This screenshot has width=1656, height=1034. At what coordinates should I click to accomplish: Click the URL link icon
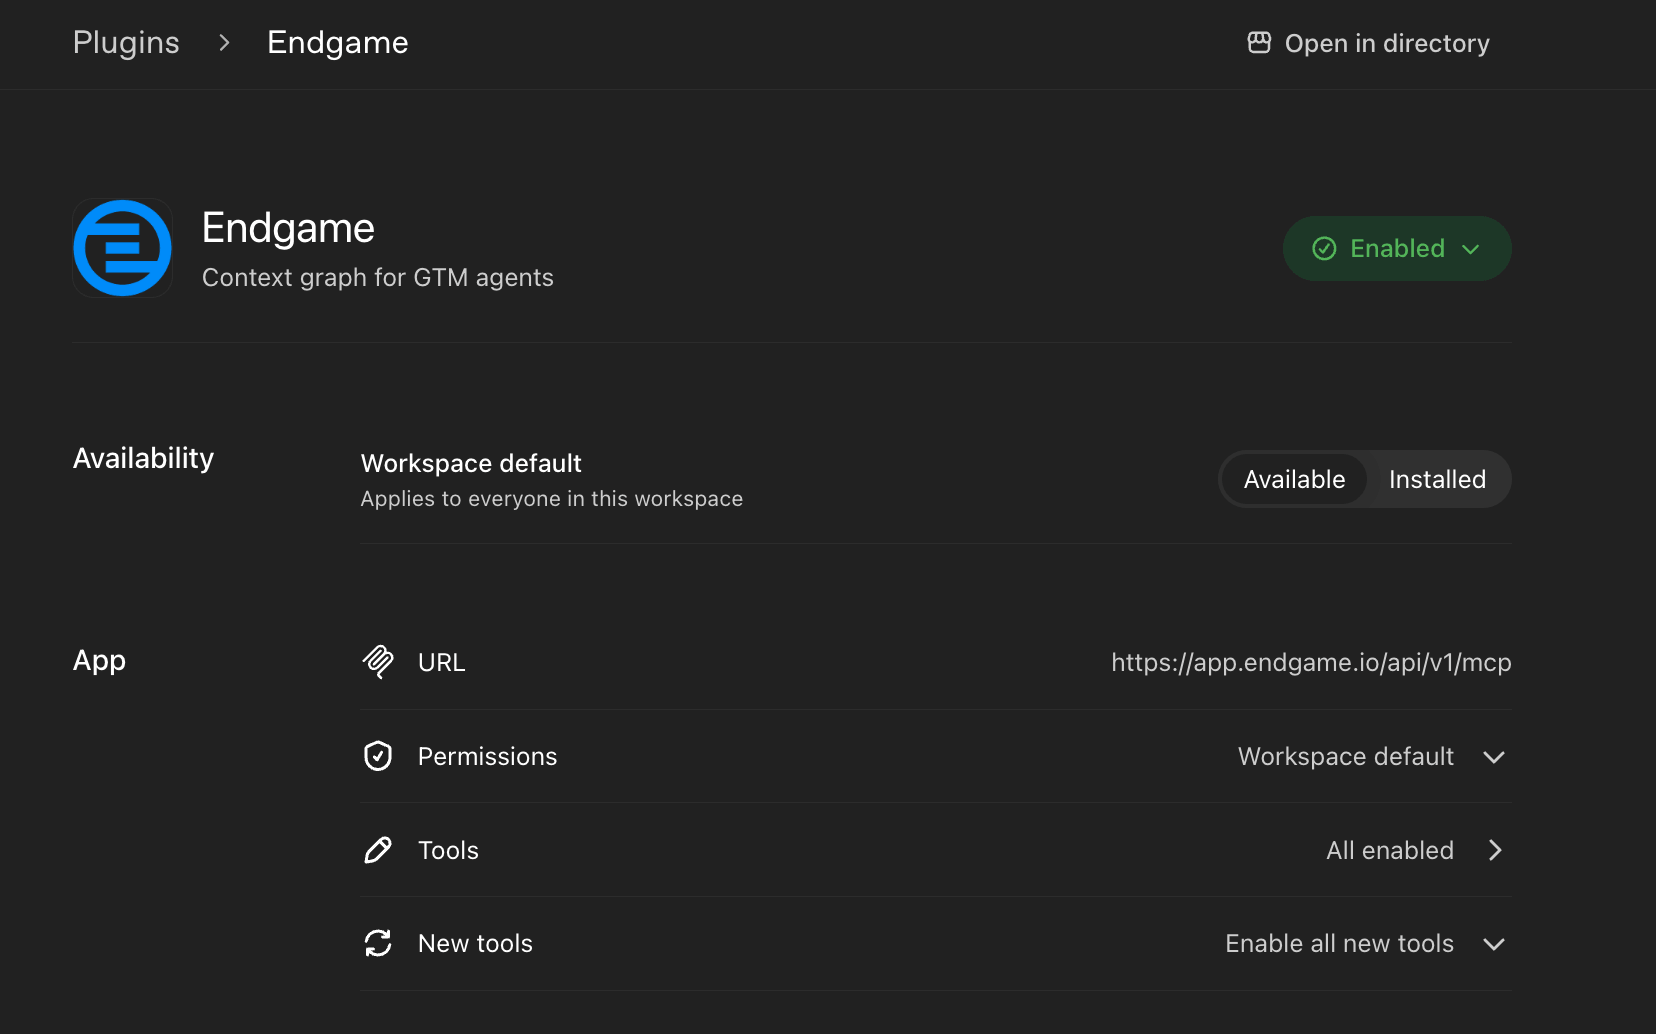(x=378, y=662)
